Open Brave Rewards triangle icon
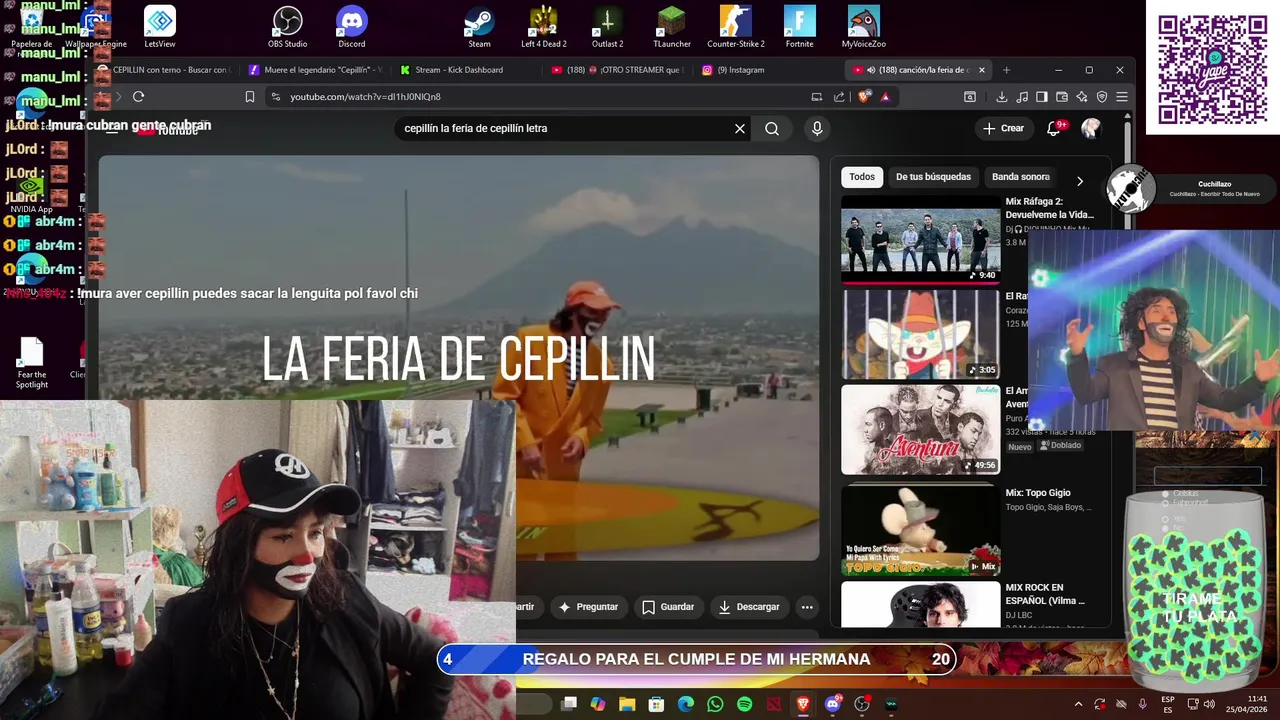 click(x=885, y=97)
